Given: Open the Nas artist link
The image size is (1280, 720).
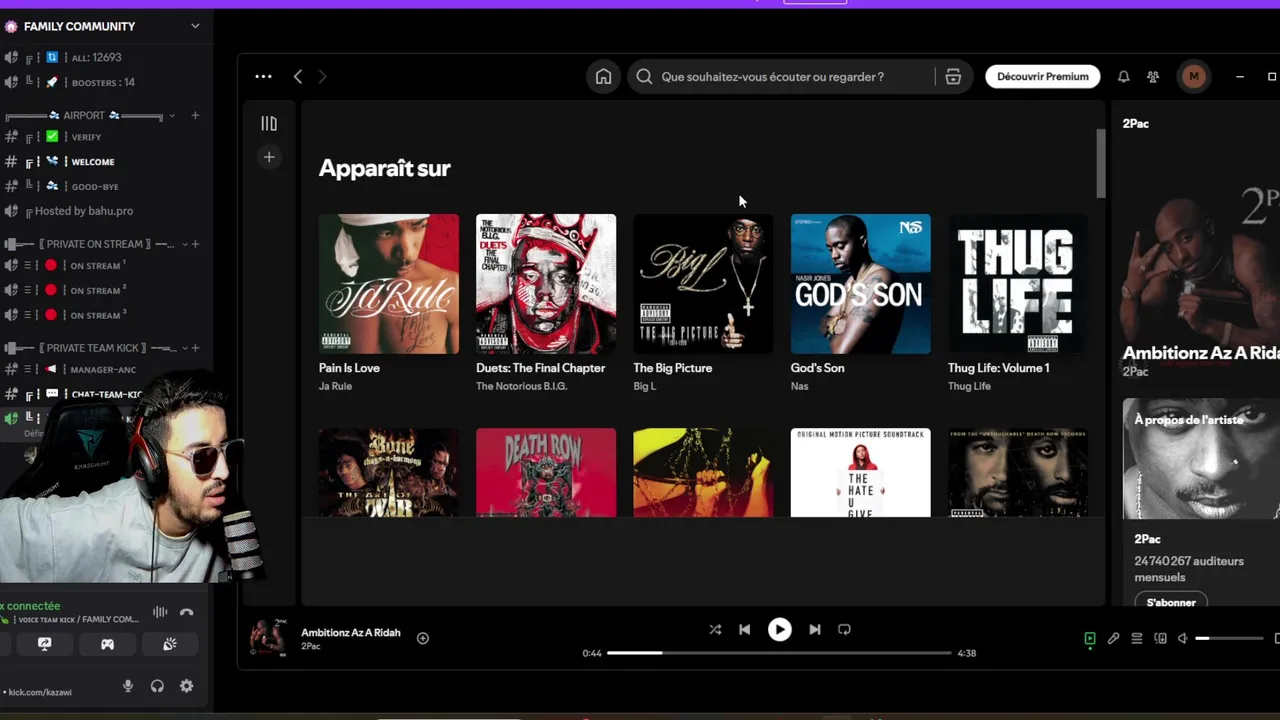Looking at the screenshot, I should click(799, 386).
